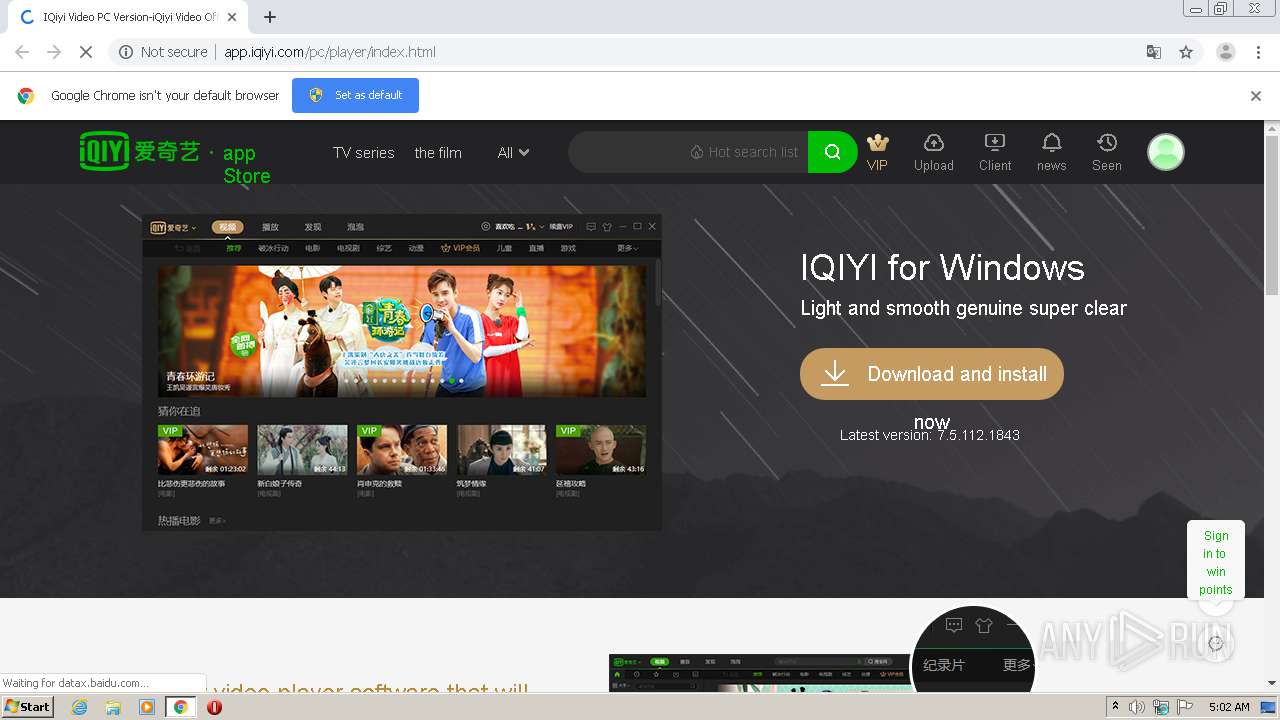Click the clock showing 5:02 AM
Viewport: 1280px width, 720px height.
[1229, 707]
